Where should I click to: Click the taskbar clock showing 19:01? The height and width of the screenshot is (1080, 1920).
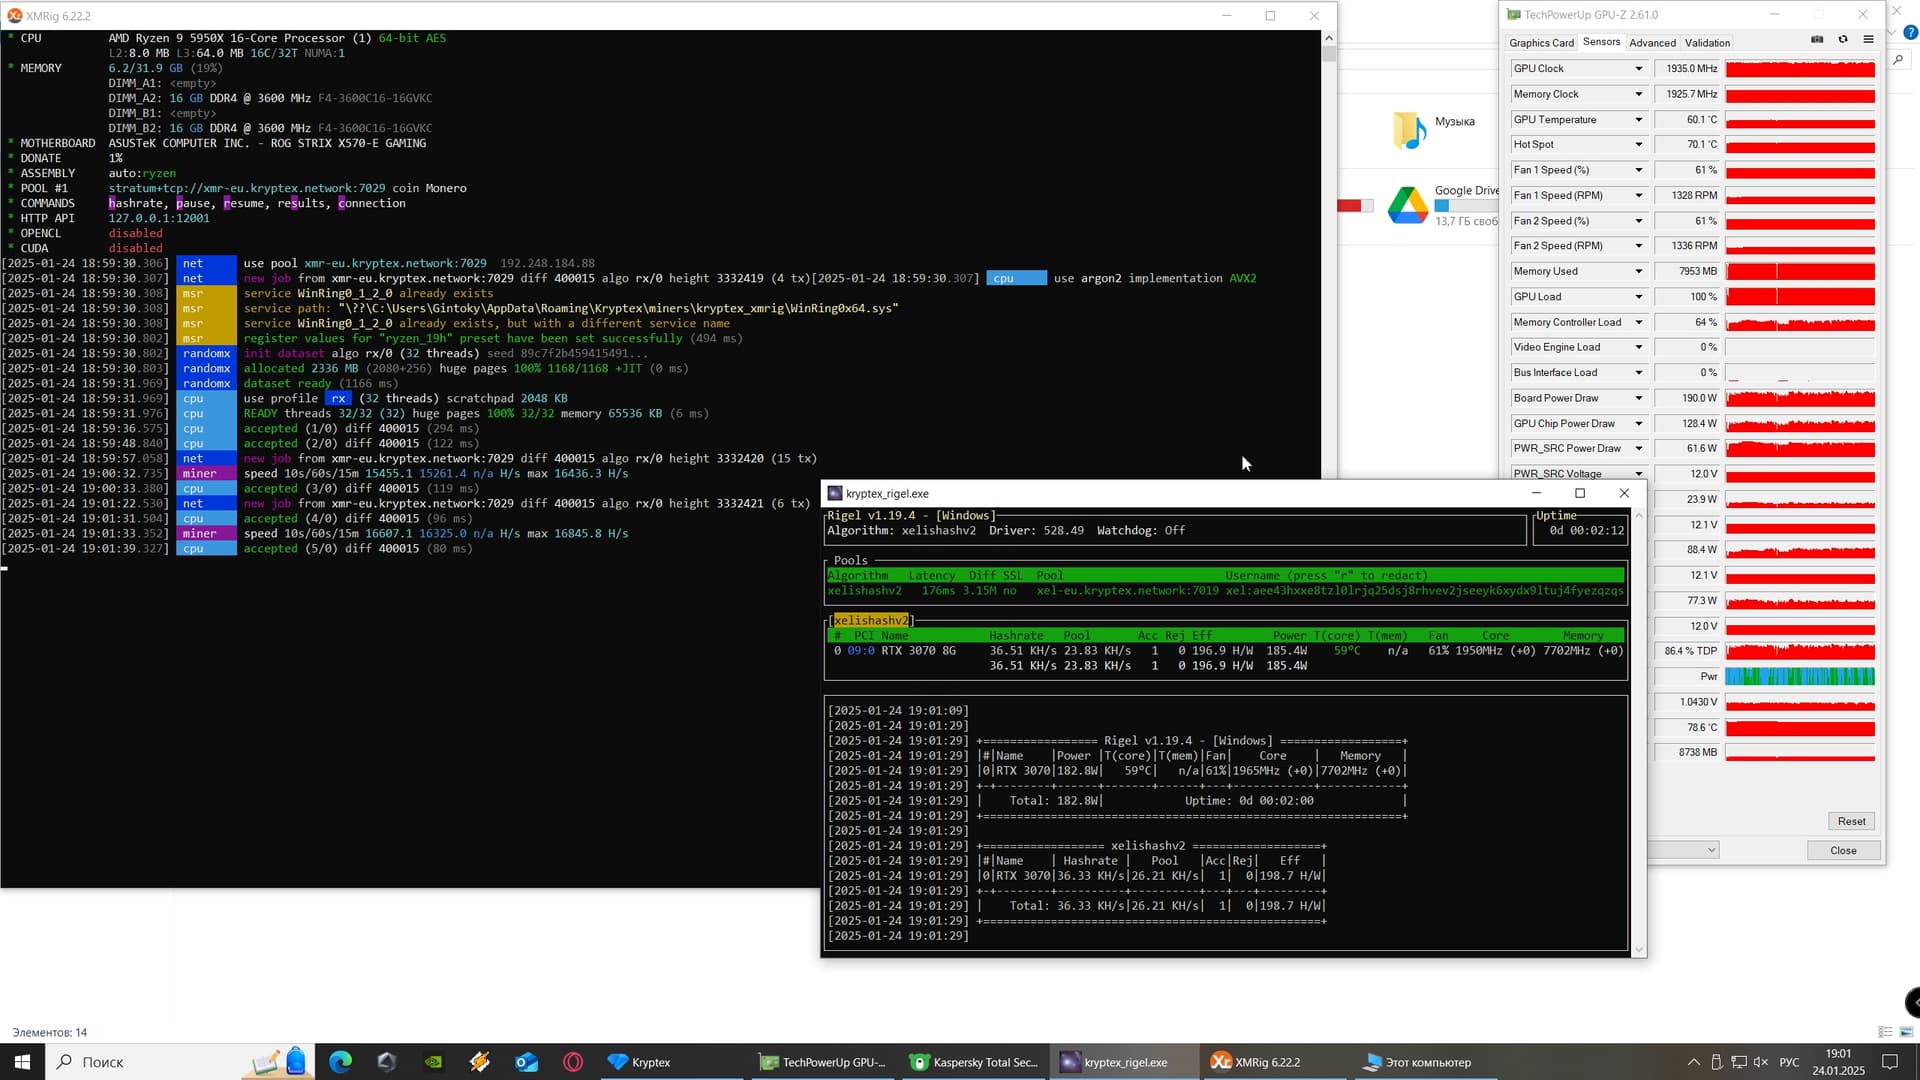1838,1062
